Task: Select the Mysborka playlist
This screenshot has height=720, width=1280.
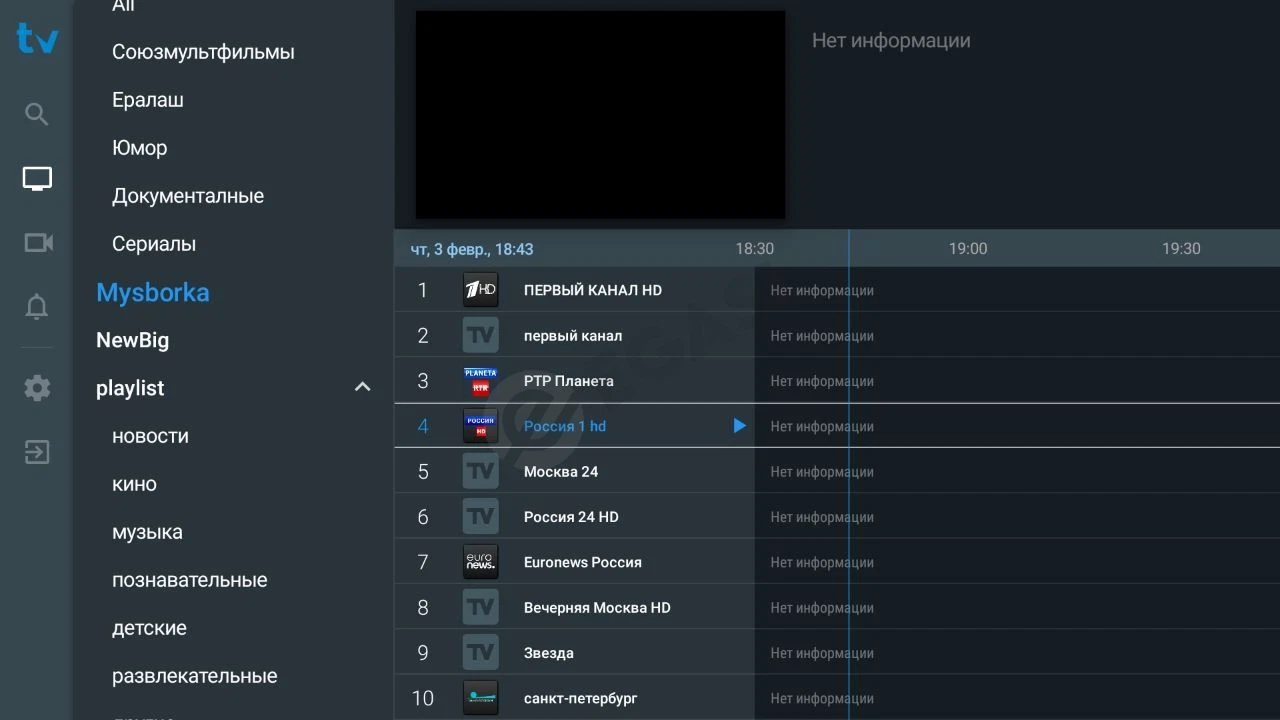Action: [153, 292]
